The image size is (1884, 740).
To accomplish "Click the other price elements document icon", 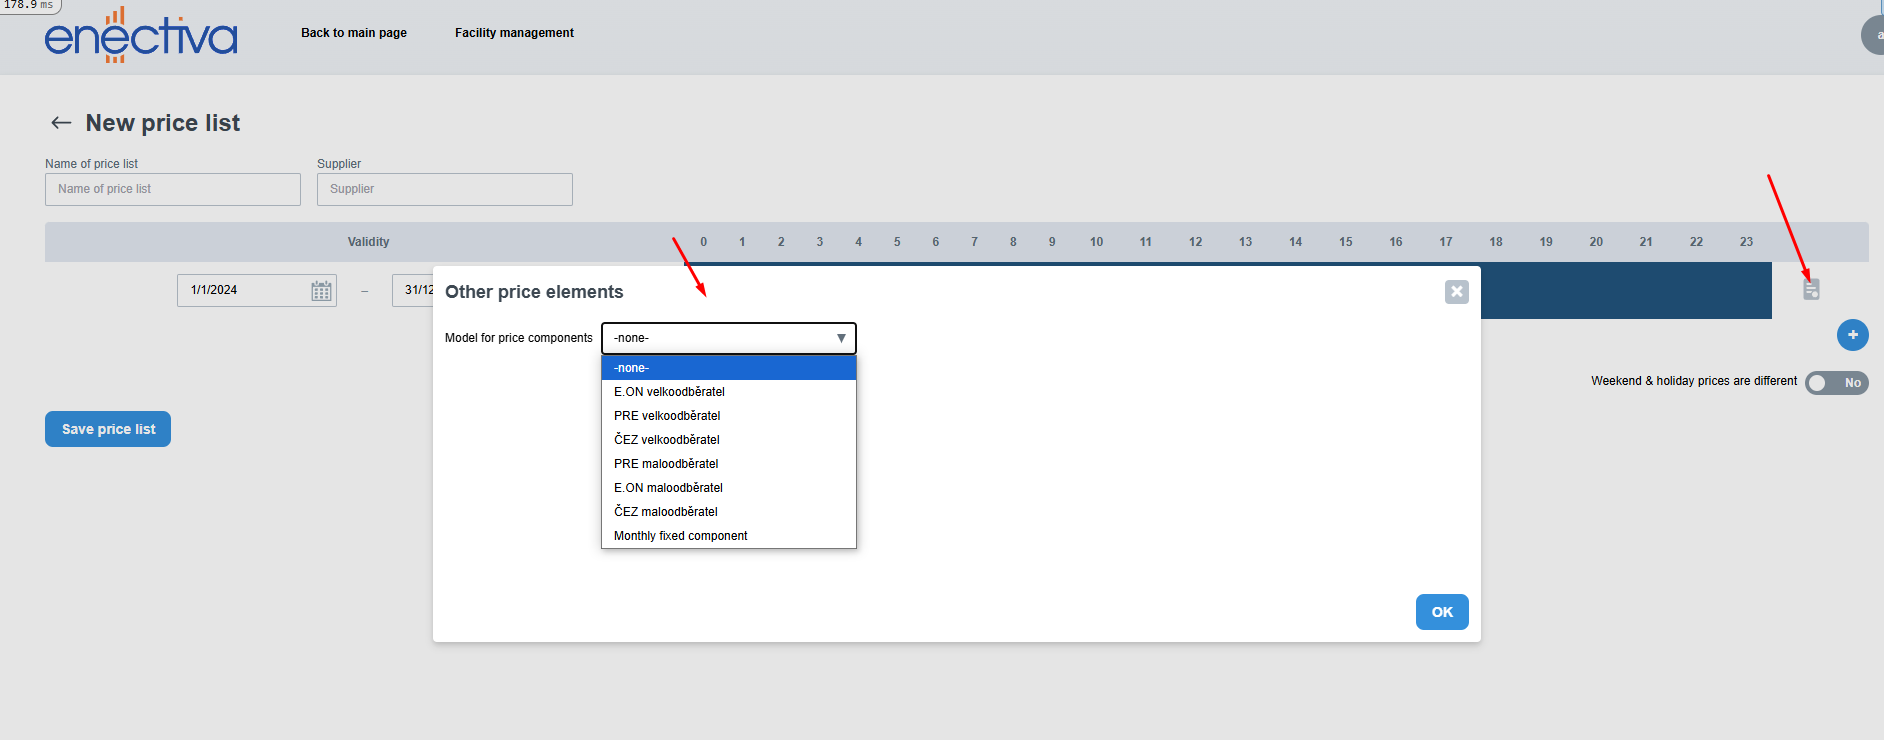I will pos(1810,289).
